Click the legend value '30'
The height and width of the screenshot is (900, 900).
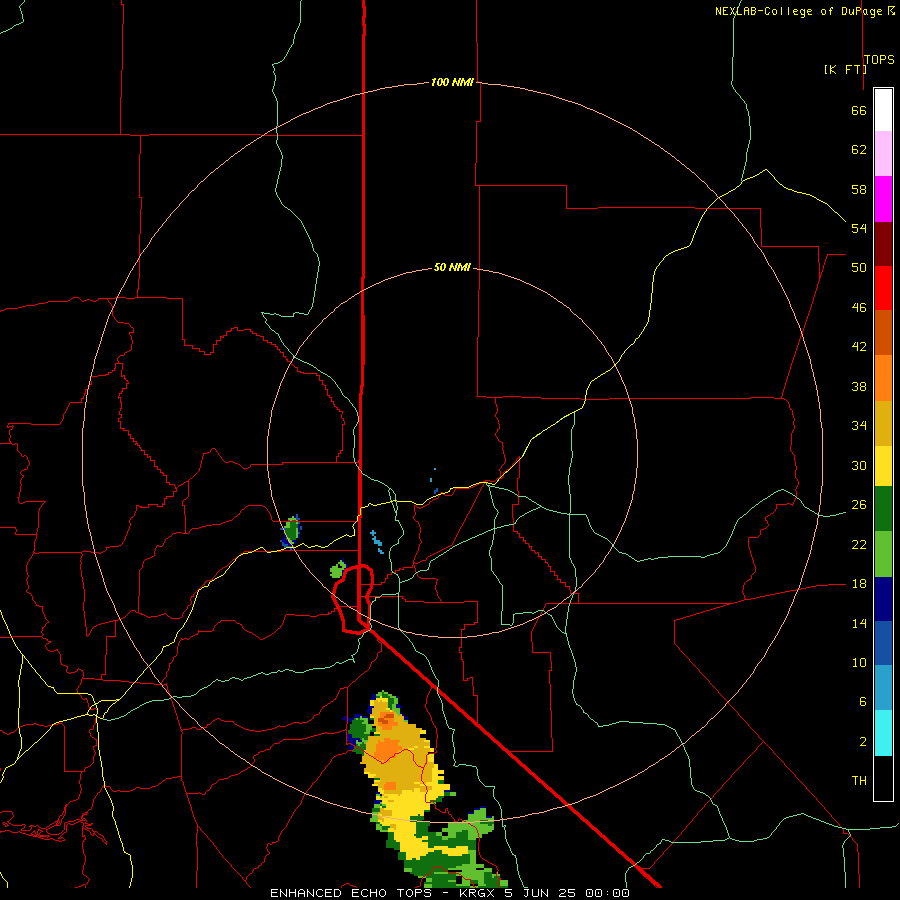tap(859, 465)
